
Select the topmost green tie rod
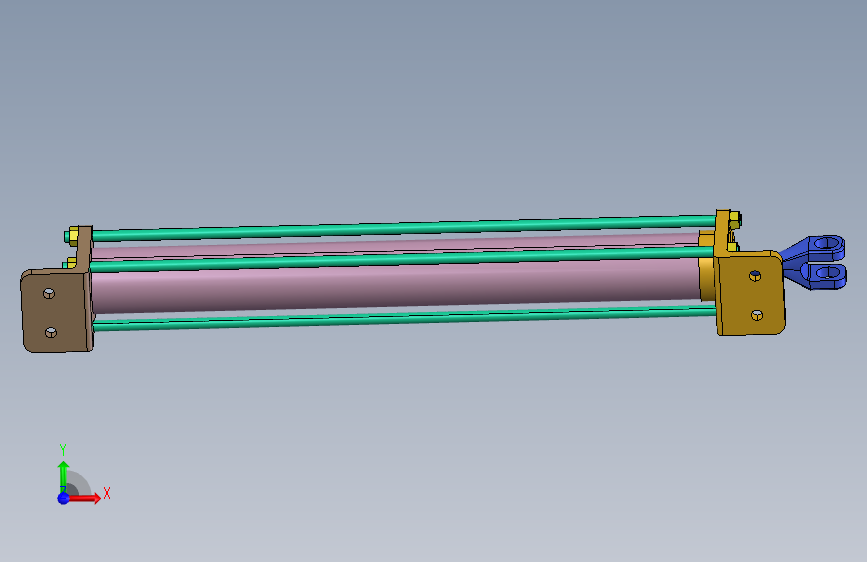[404, 228]
